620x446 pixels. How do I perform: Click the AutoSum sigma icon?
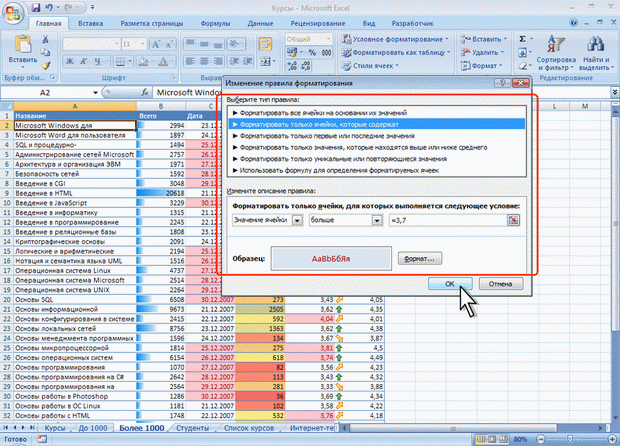[x=522, y=39]
